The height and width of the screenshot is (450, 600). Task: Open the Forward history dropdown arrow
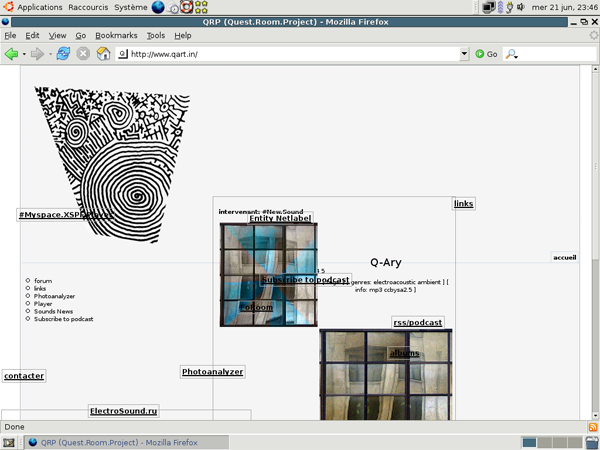pyautogui.click(x=50, y=54)
